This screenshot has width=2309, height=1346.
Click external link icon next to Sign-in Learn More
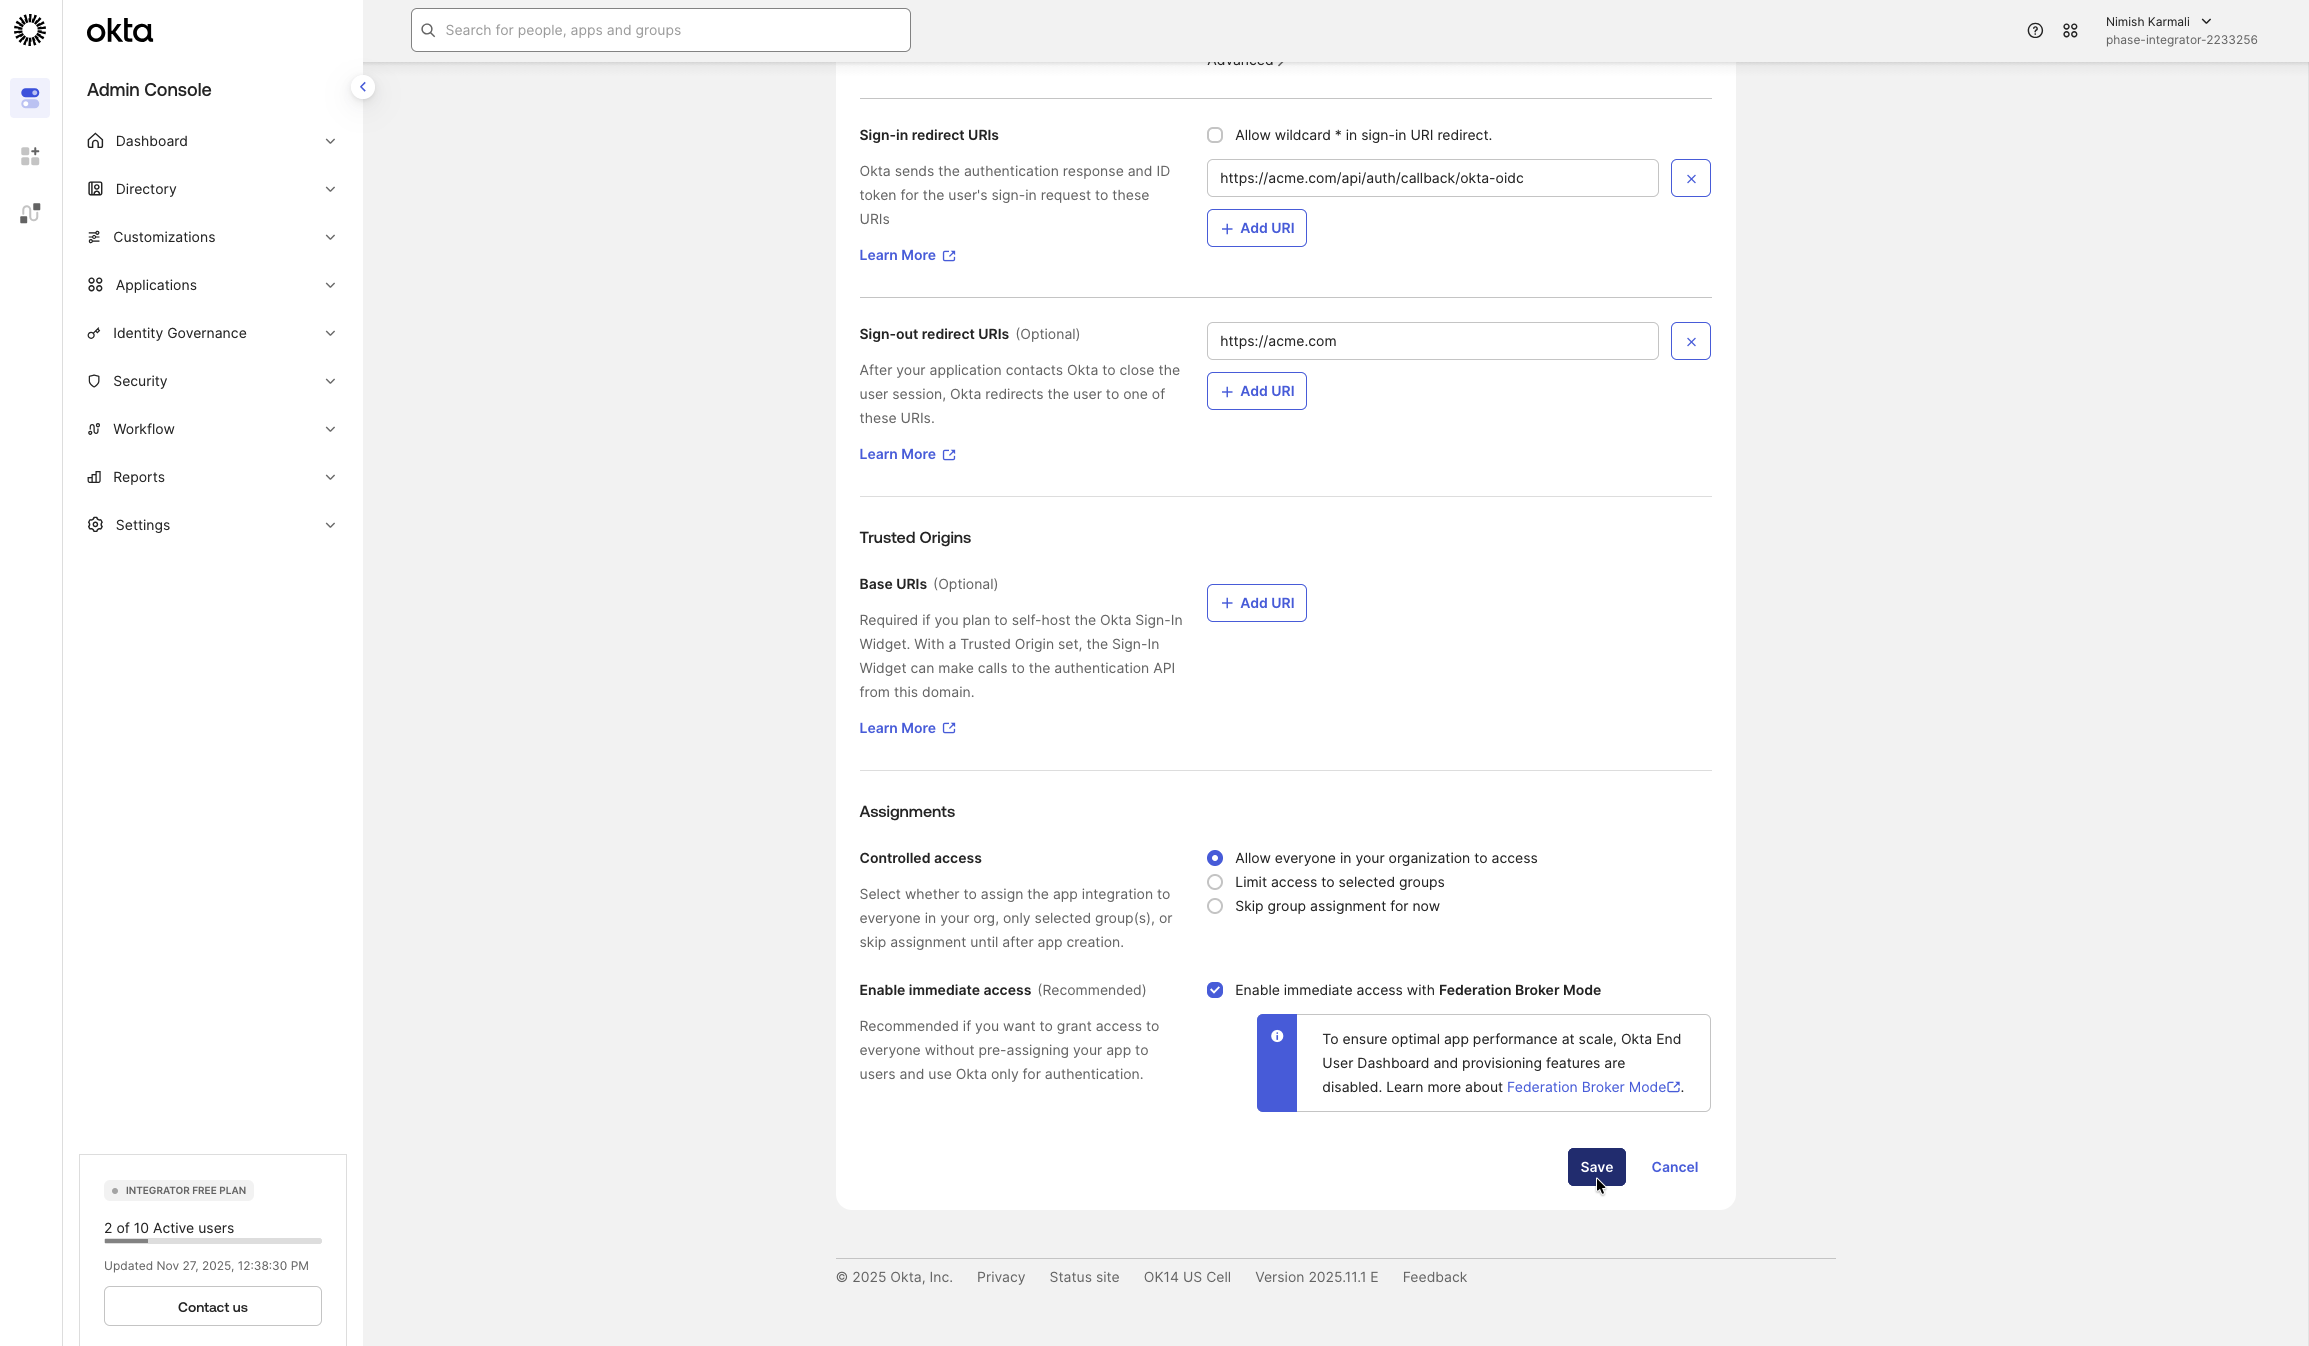pyautogui.click(x=949, y=256)
